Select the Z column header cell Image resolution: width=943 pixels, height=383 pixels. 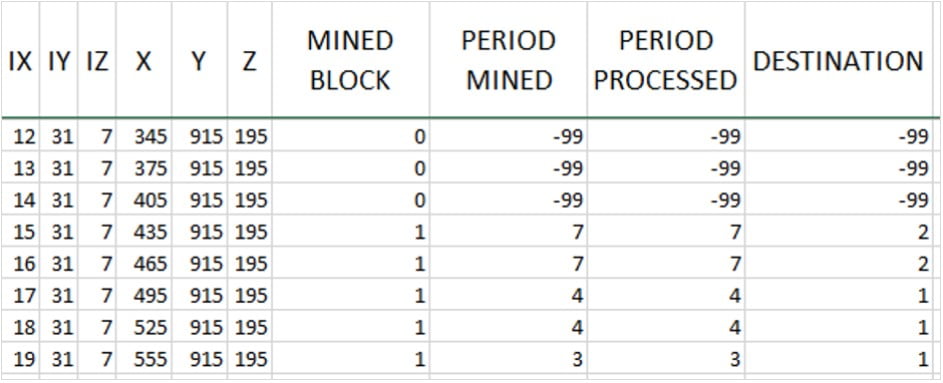coord(250,60)
